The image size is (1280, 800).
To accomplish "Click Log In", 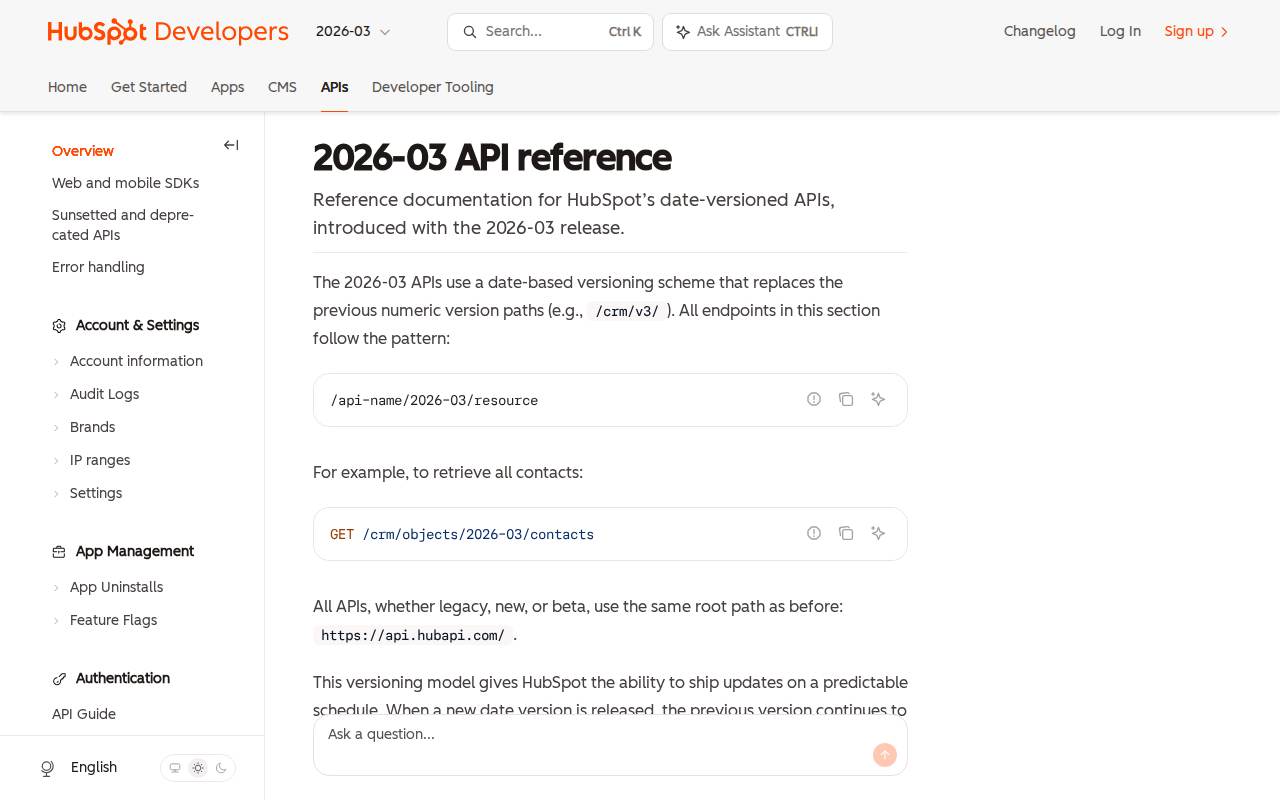I will [1120, 32].
